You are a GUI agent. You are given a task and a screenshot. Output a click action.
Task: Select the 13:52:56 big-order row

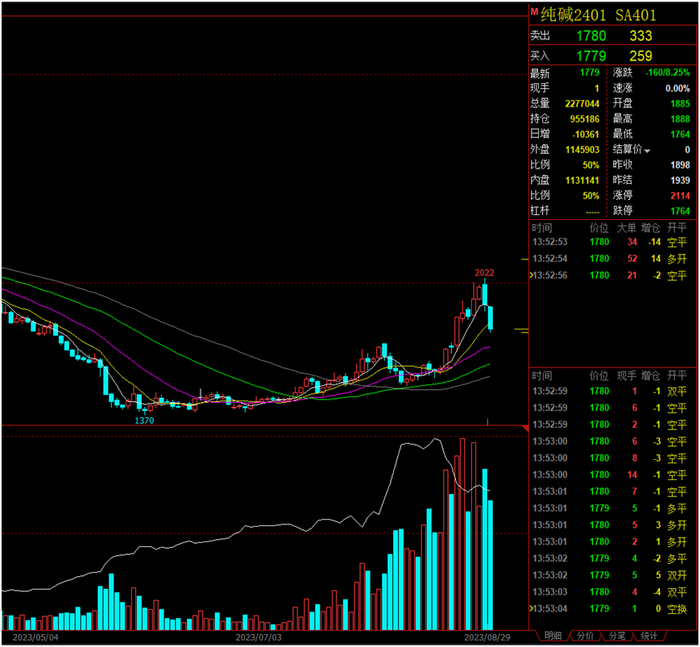point(609,275)
